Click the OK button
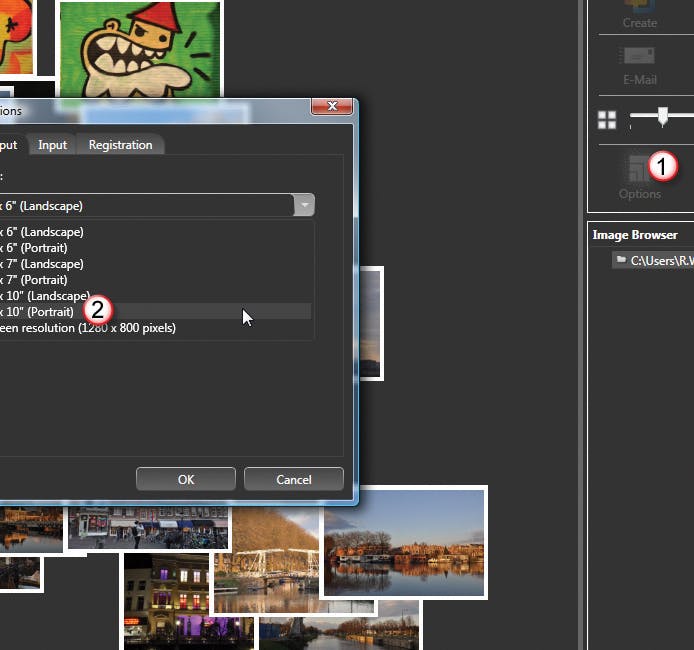Image resolution: width=694 pixels, height=650 pixels. point(186,479)
